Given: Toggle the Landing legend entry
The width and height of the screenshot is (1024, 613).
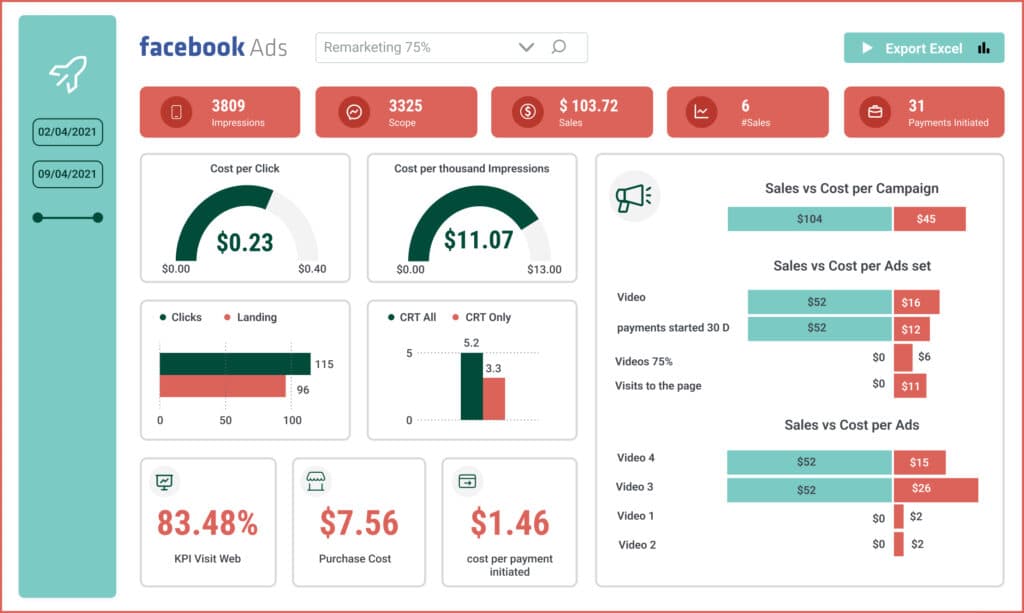Looking at the screenshot, I should click(x=250, y=317).
